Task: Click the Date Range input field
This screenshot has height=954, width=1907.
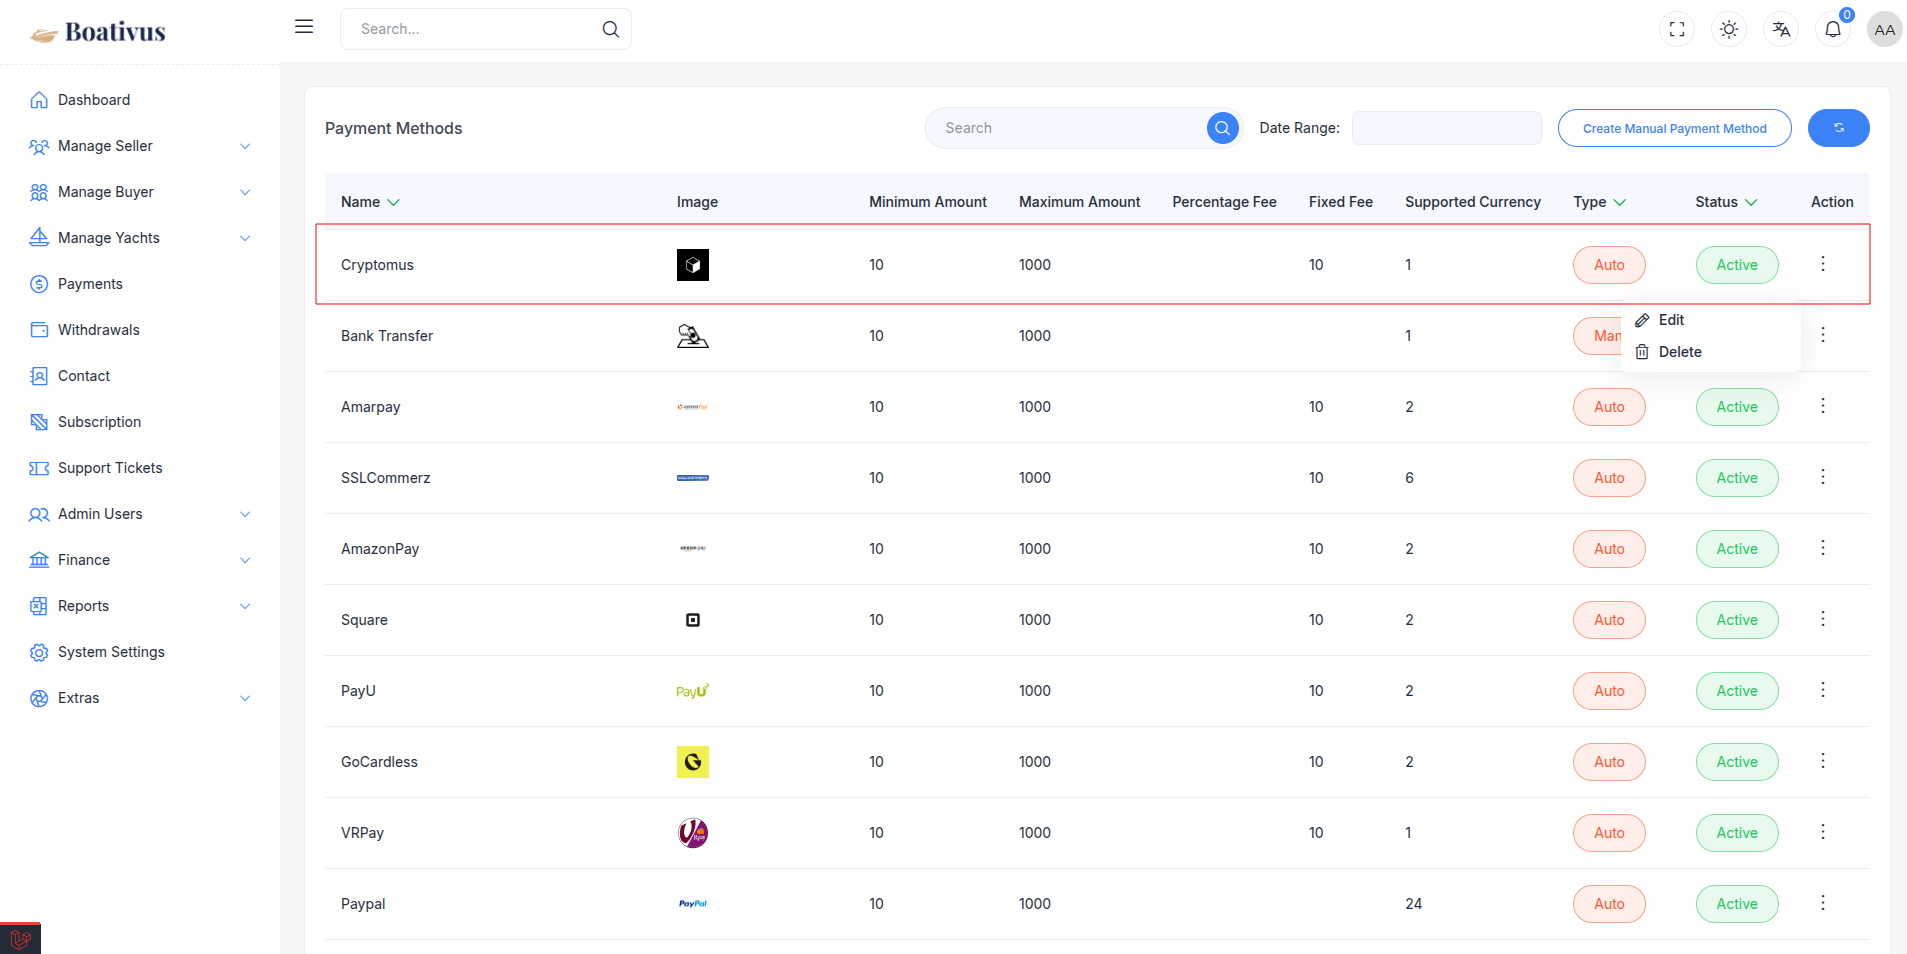Action: [1446, 128]
